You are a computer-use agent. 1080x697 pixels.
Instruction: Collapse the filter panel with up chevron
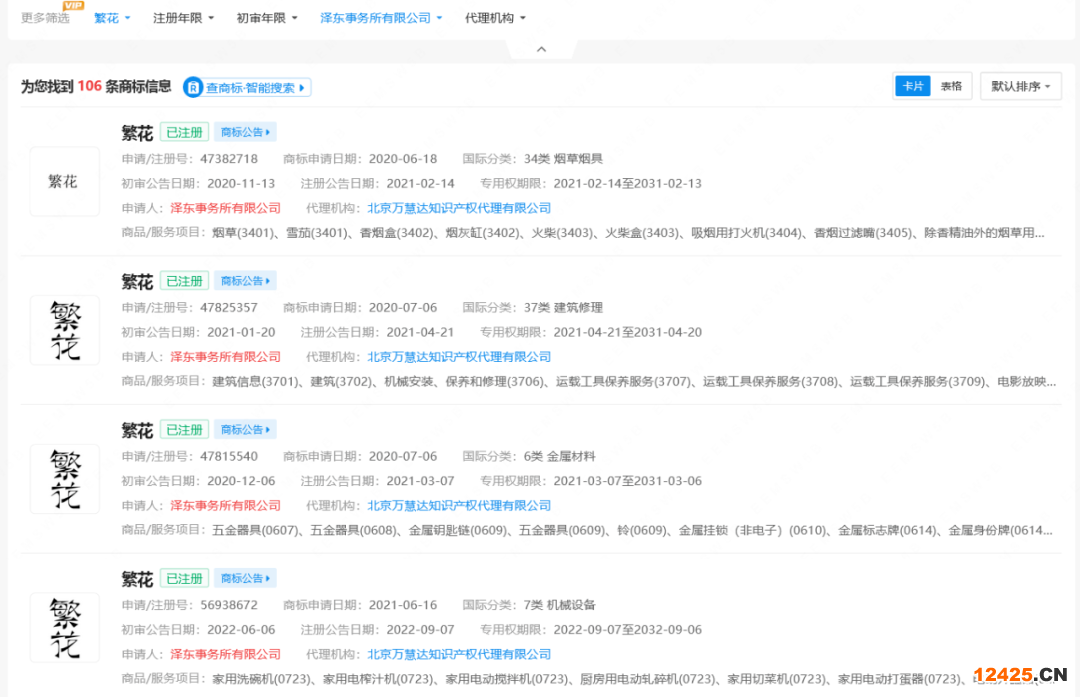541,49
